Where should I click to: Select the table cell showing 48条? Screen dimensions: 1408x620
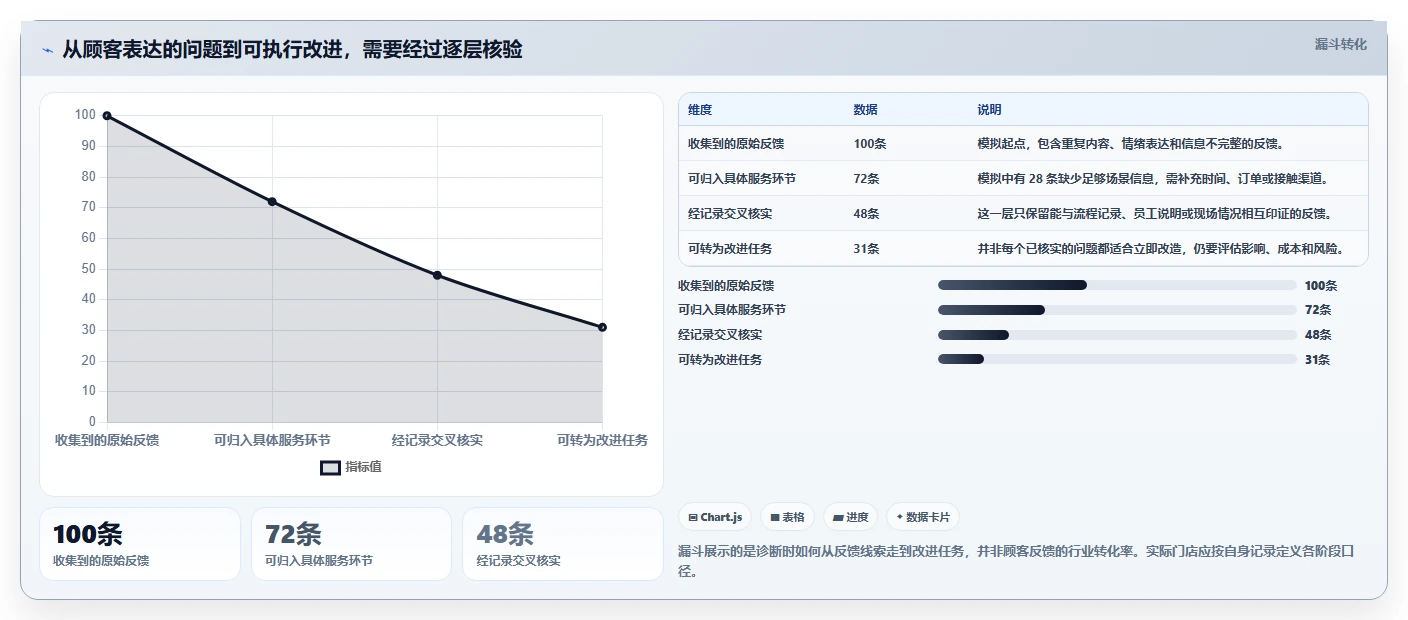click(866, 214)
